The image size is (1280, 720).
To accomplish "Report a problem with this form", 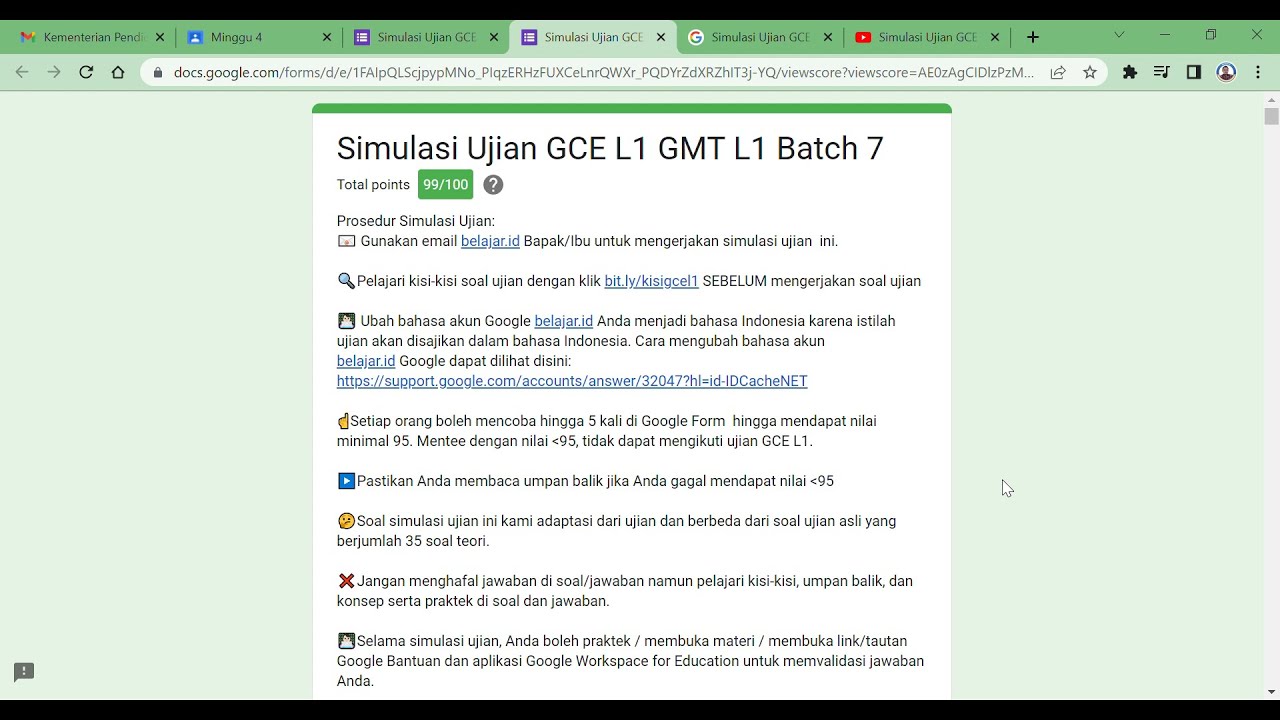I will click(24, 672).
